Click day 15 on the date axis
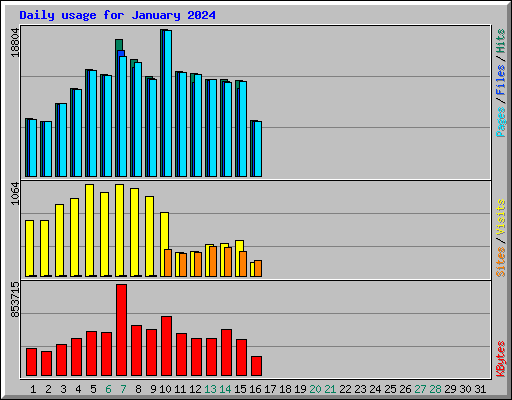Viewport: 512px width, 400px height. point(240,389)
